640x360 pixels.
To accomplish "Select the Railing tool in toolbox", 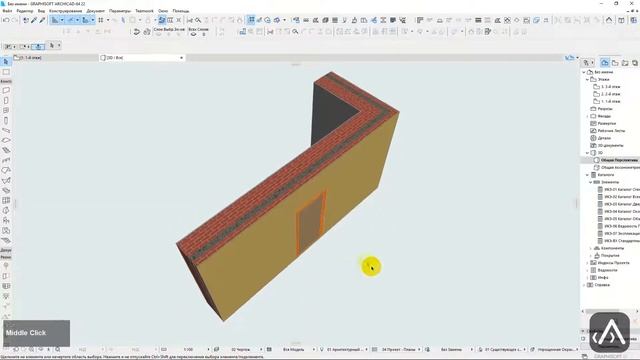I will tap(6, 160).
